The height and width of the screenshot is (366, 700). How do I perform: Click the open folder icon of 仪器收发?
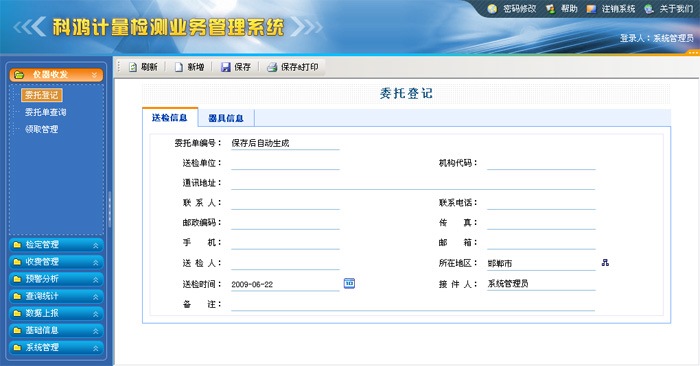(19, 75)
